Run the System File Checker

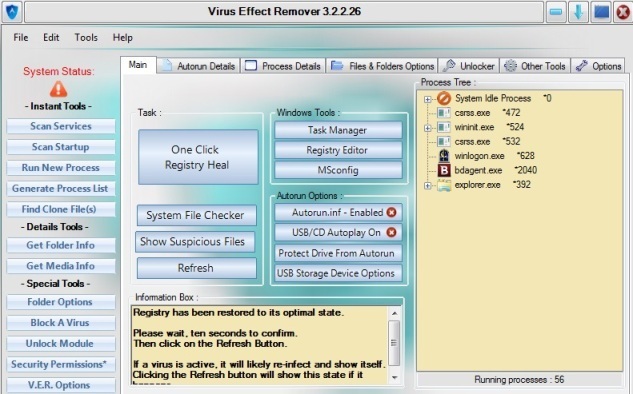coord(196,215)
